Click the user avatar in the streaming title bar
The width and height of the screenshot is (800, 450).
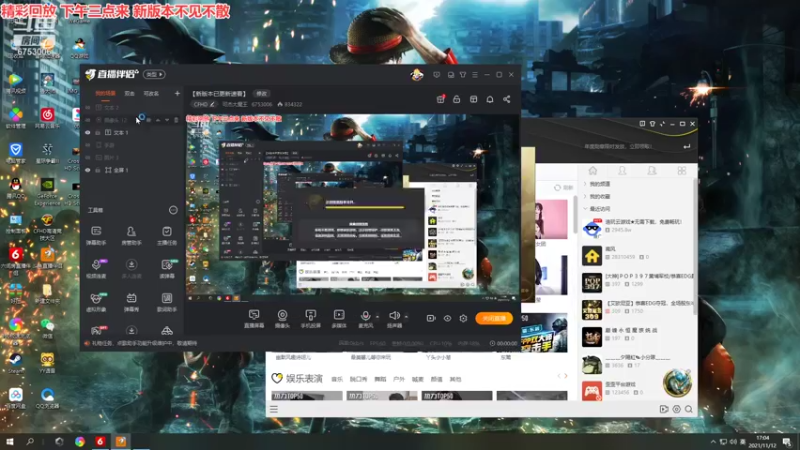[417, 75]
